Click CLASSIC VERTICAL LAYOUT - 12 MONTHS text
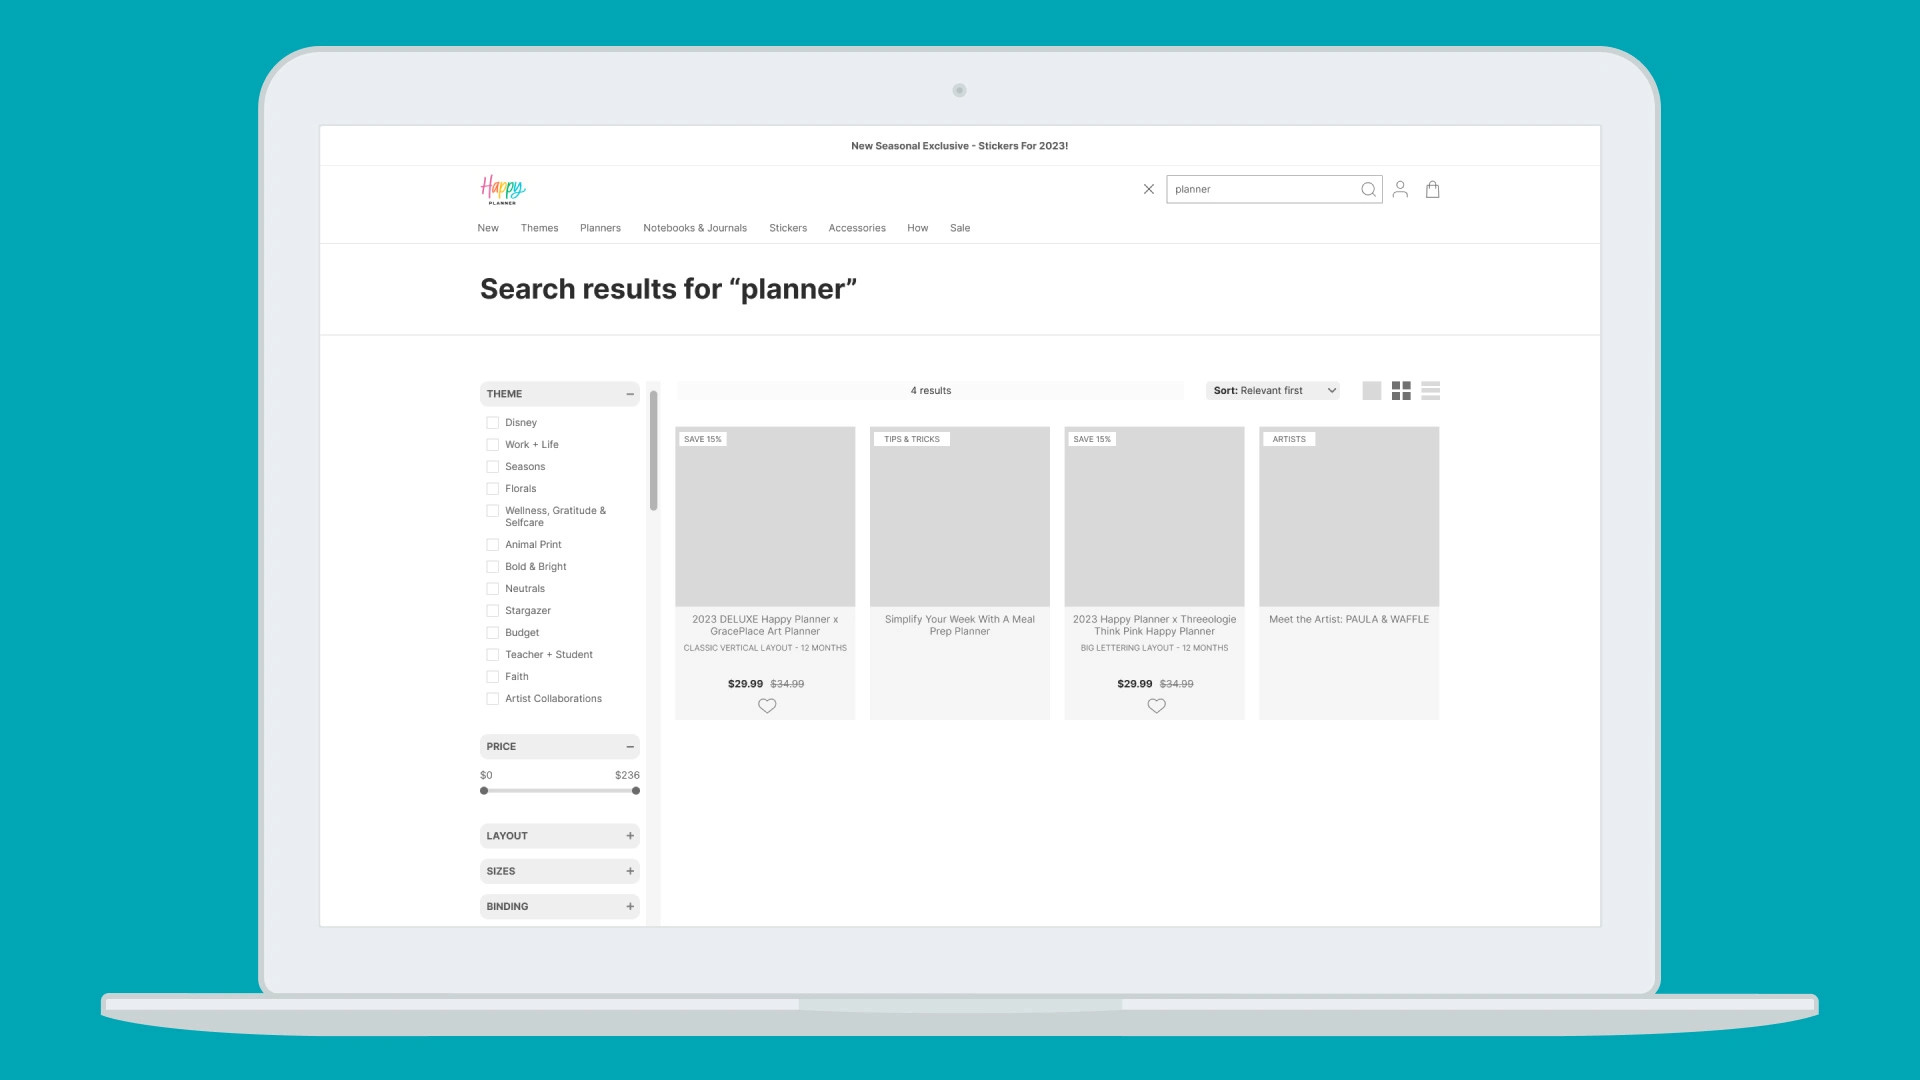Viewport: 1920px width, 1080px height. click(765, 648)
